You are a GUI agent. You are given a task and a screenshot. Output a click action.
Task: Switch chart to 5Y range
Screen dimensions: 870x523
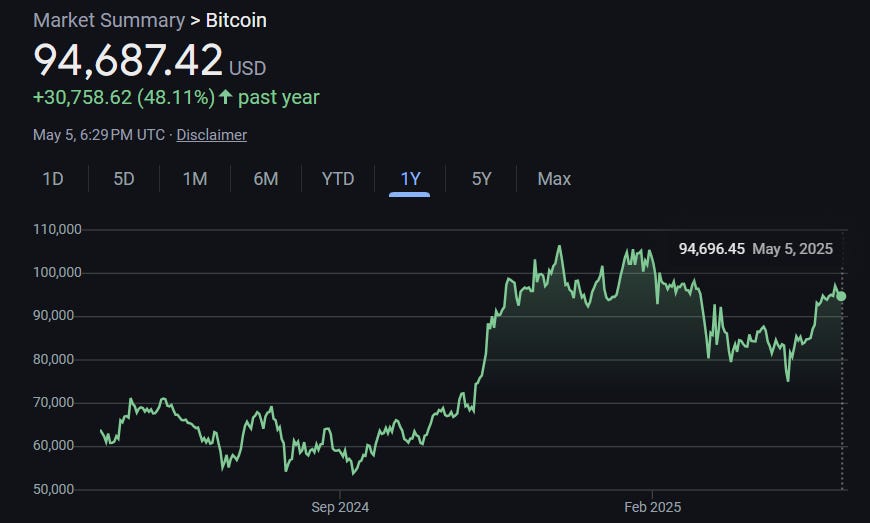coord(481,179)
